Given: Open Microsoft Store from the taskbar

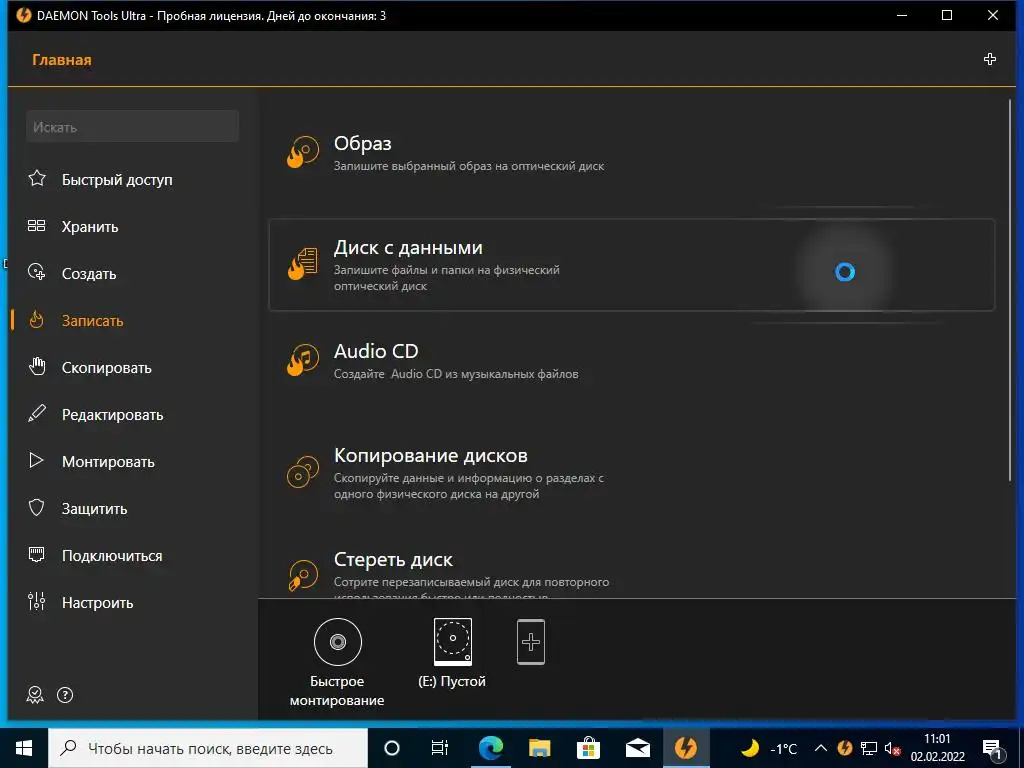Looking at the screenshot, I should (x=588, y=748).
